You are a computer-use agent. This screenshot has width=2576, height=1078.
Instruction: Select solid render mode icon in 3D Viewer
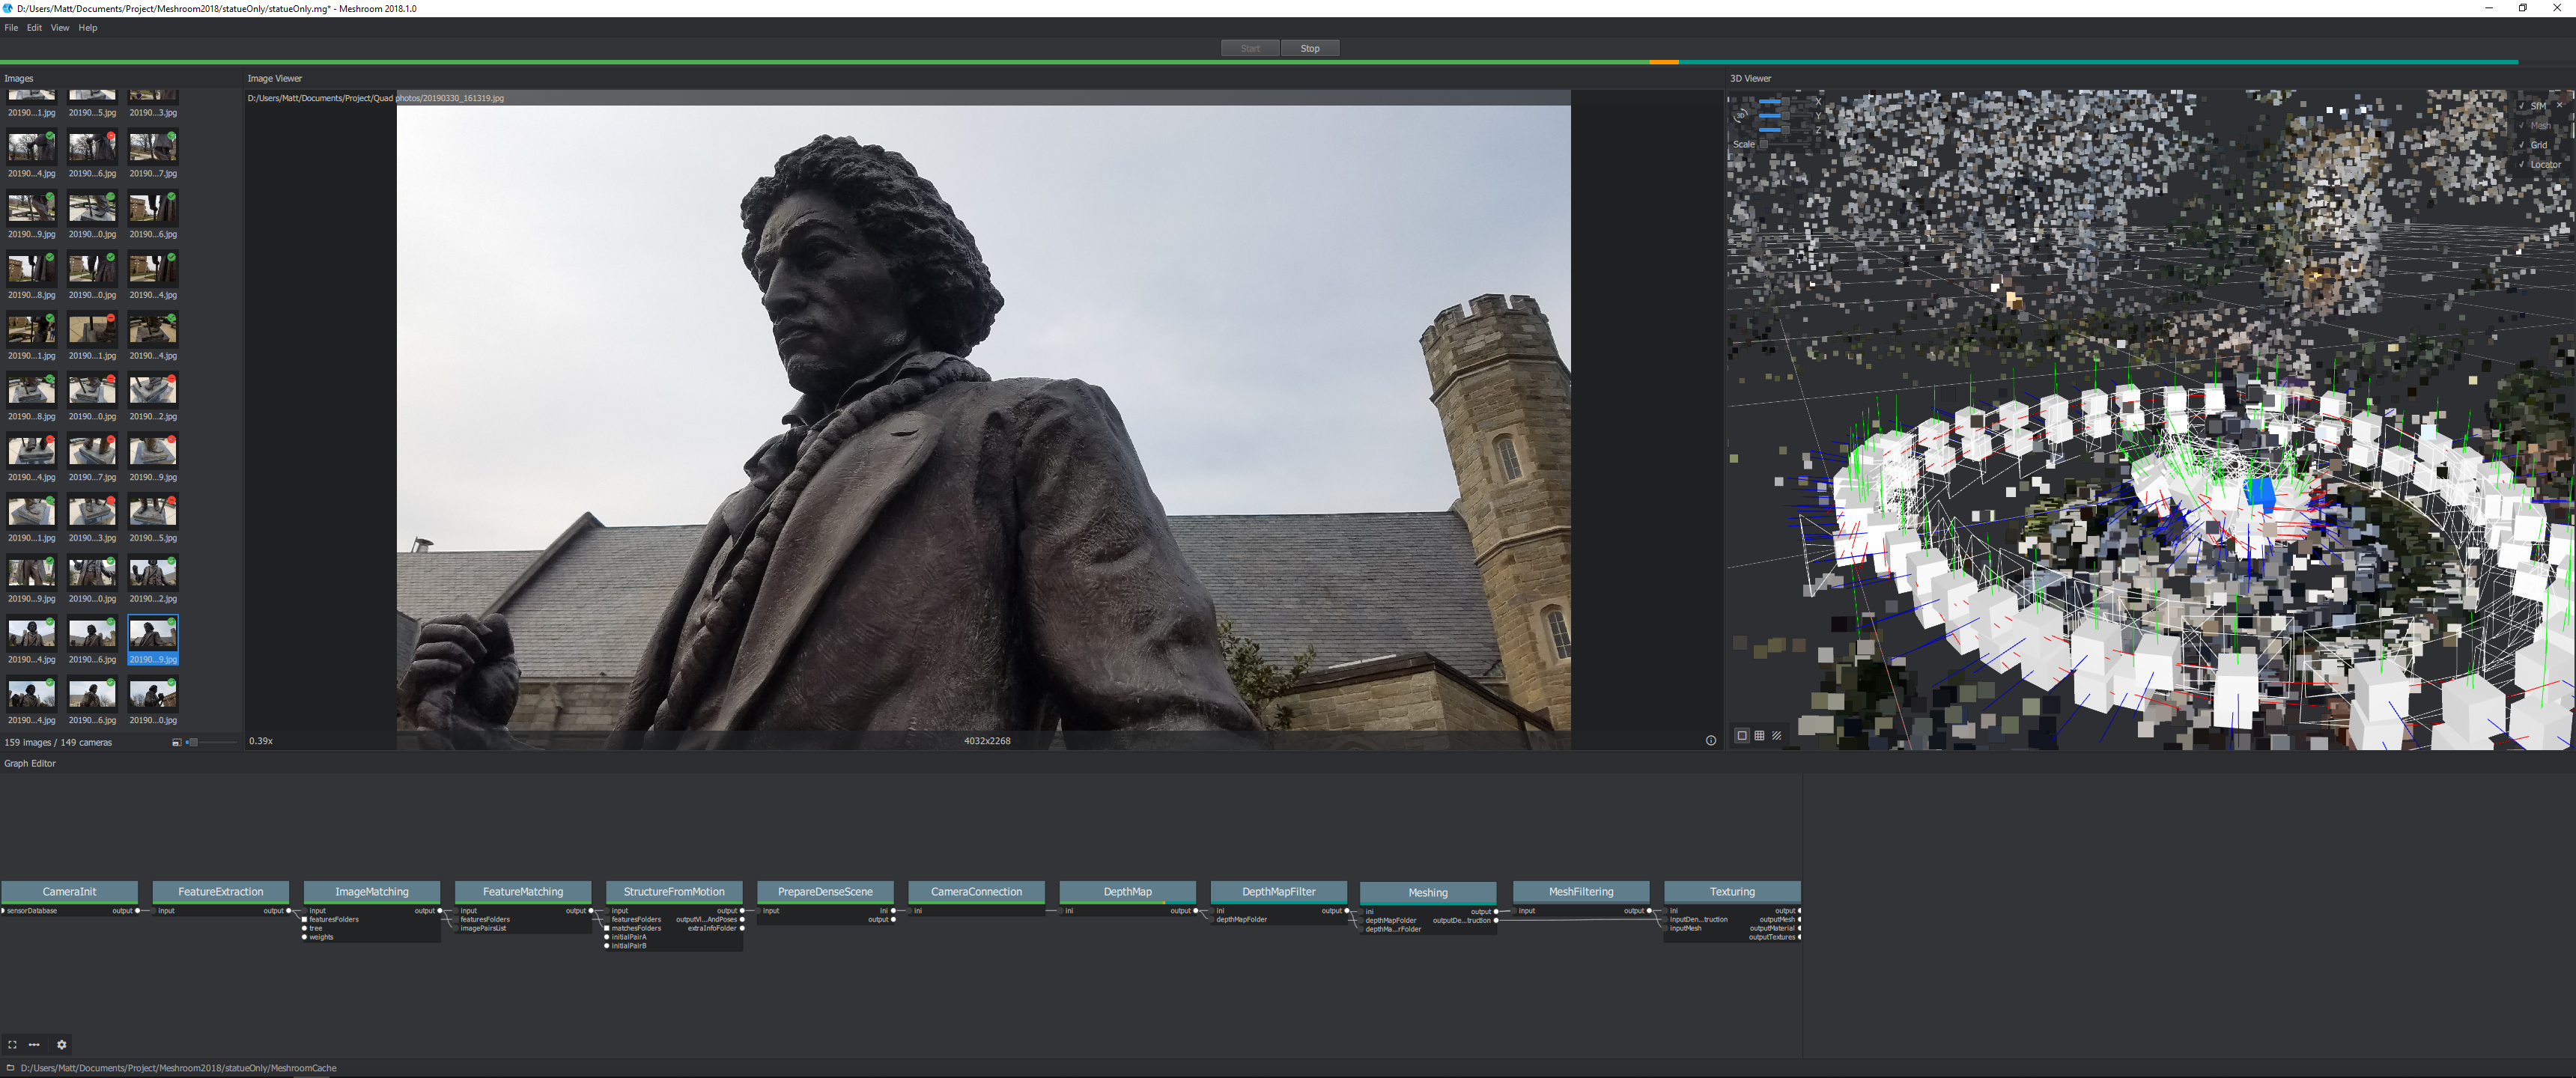point(1742,736)
